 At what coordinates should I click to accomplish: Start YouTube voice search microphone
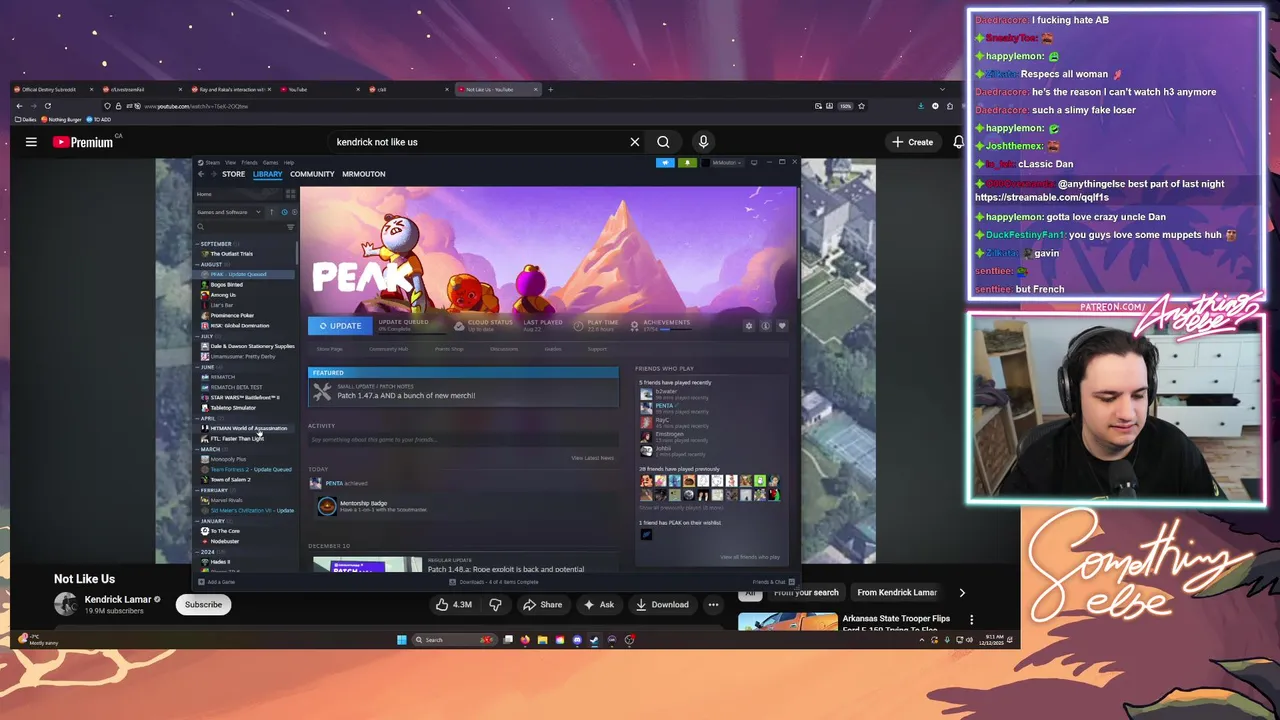point(703,142)
